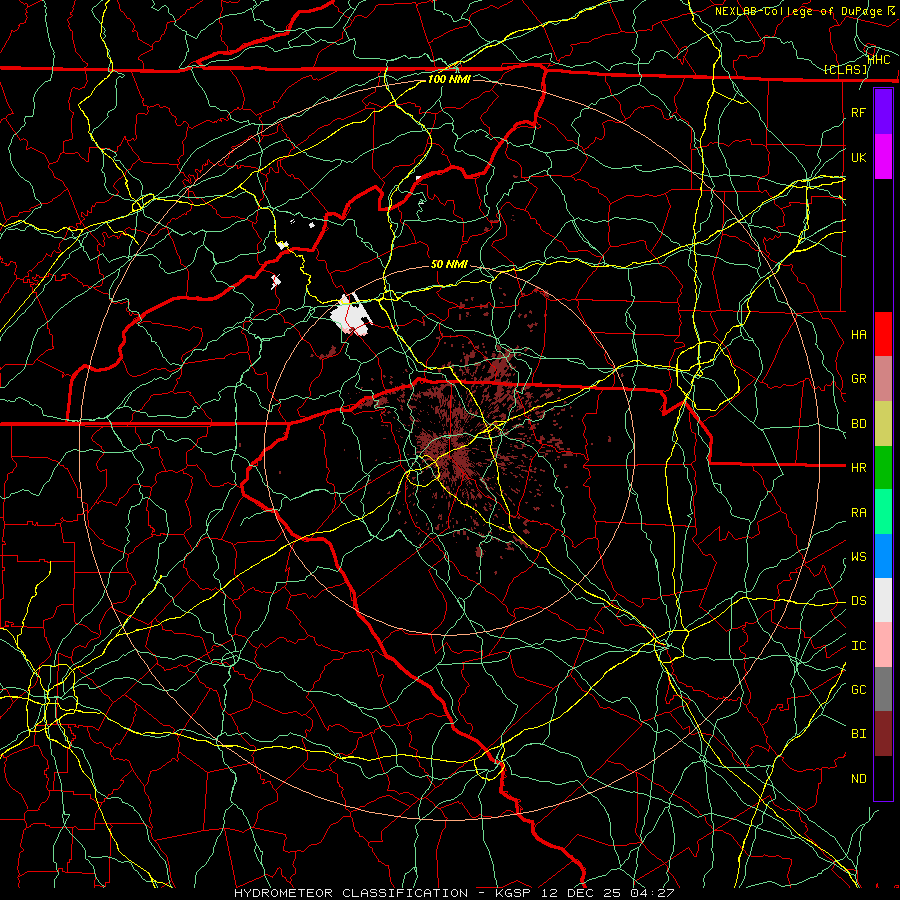Viewport: 900px width, 900px height.
Task: Click the GC legend label
Action: (858, 689)
